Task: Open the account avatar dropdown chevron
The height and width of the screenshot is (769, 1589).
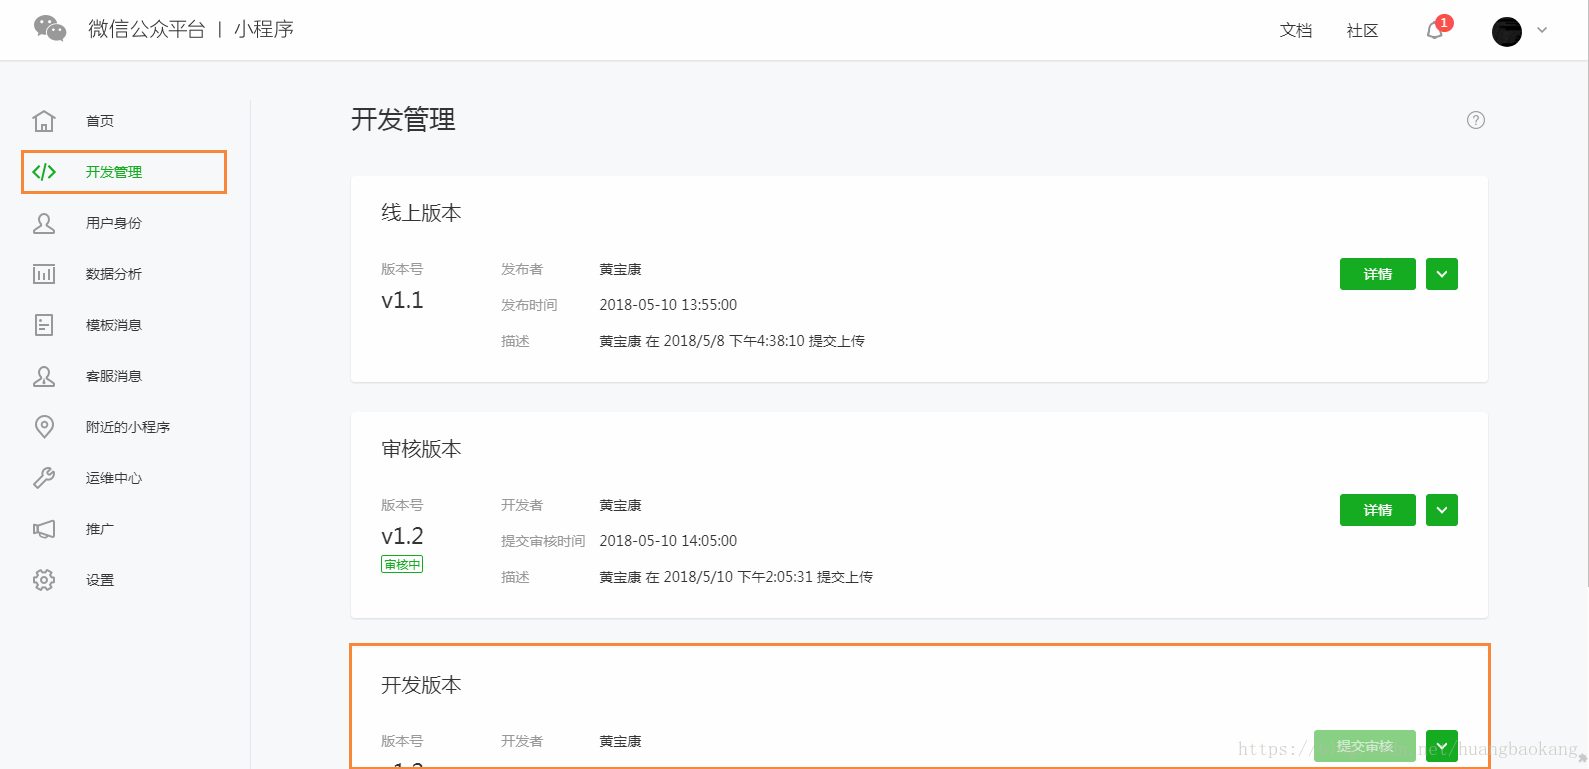Action: coord(1542,30)
